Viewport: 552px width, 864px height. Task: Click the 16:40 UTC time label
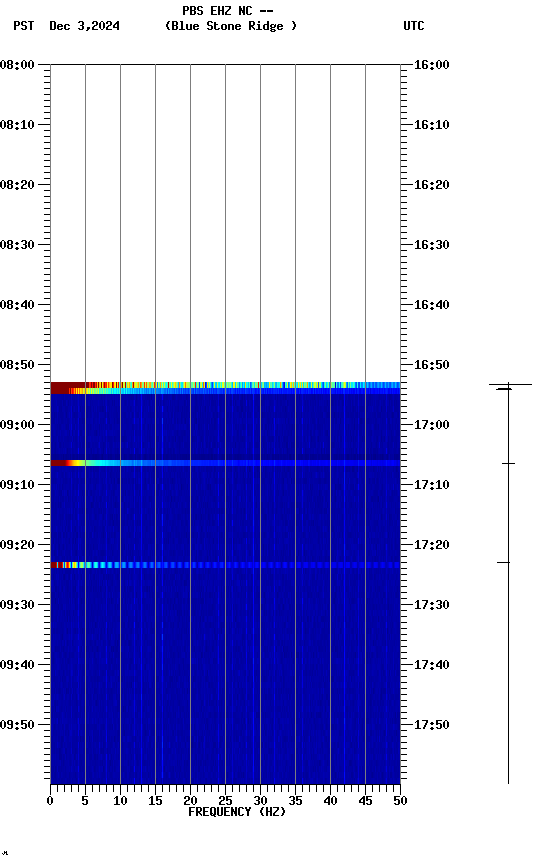coord(432,305)
